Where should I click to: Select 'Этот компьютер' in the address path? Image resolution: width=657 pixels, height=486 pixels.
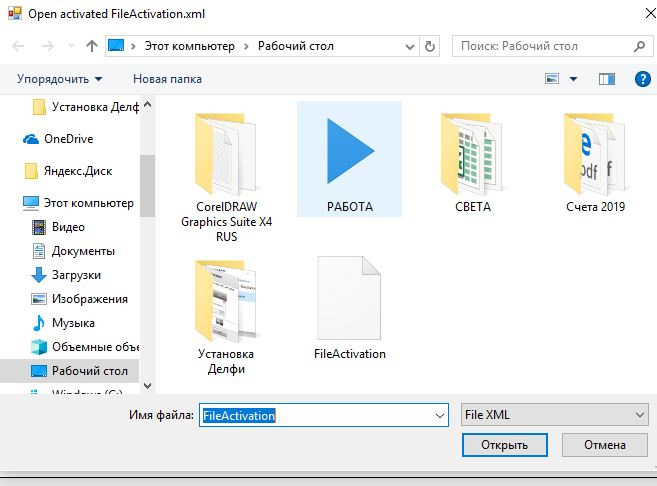(x=189, y=46)
